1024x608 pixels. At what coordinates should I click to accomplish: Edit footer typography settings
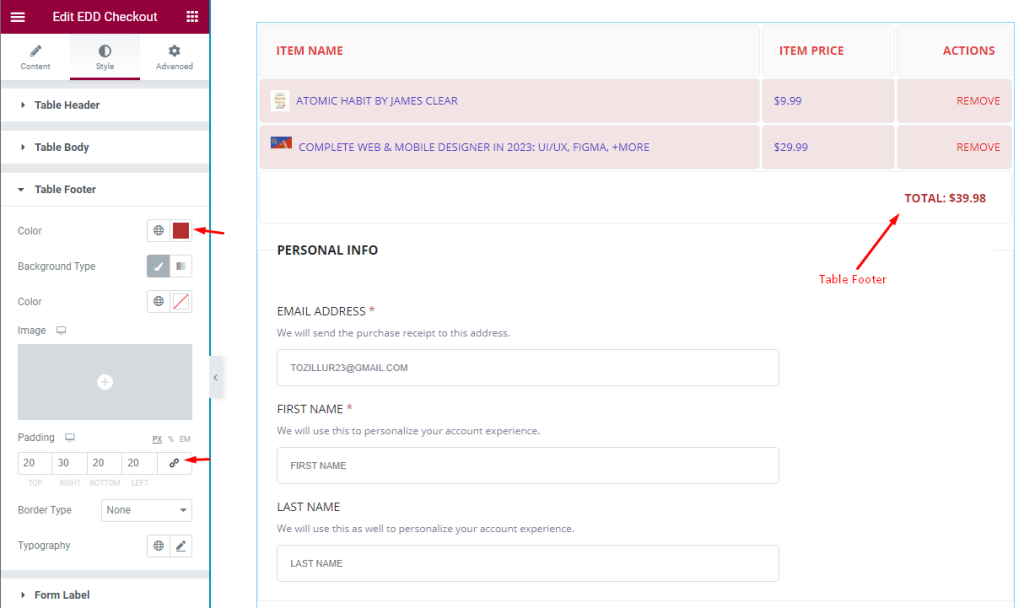pyautogui.click(x=181, y=546)
